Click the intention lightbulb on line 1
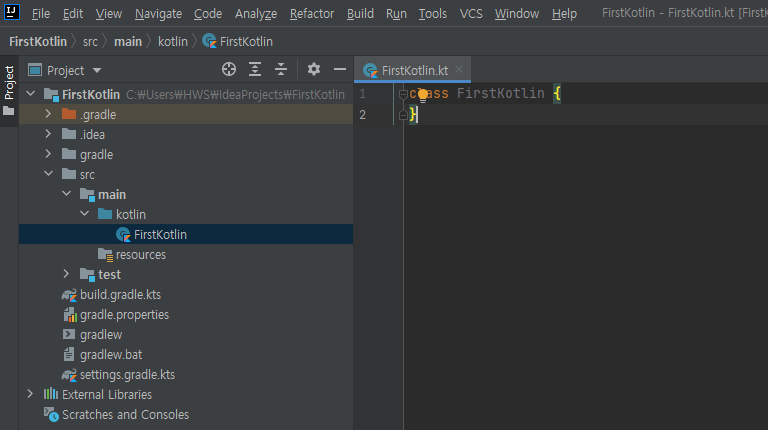 423,95
